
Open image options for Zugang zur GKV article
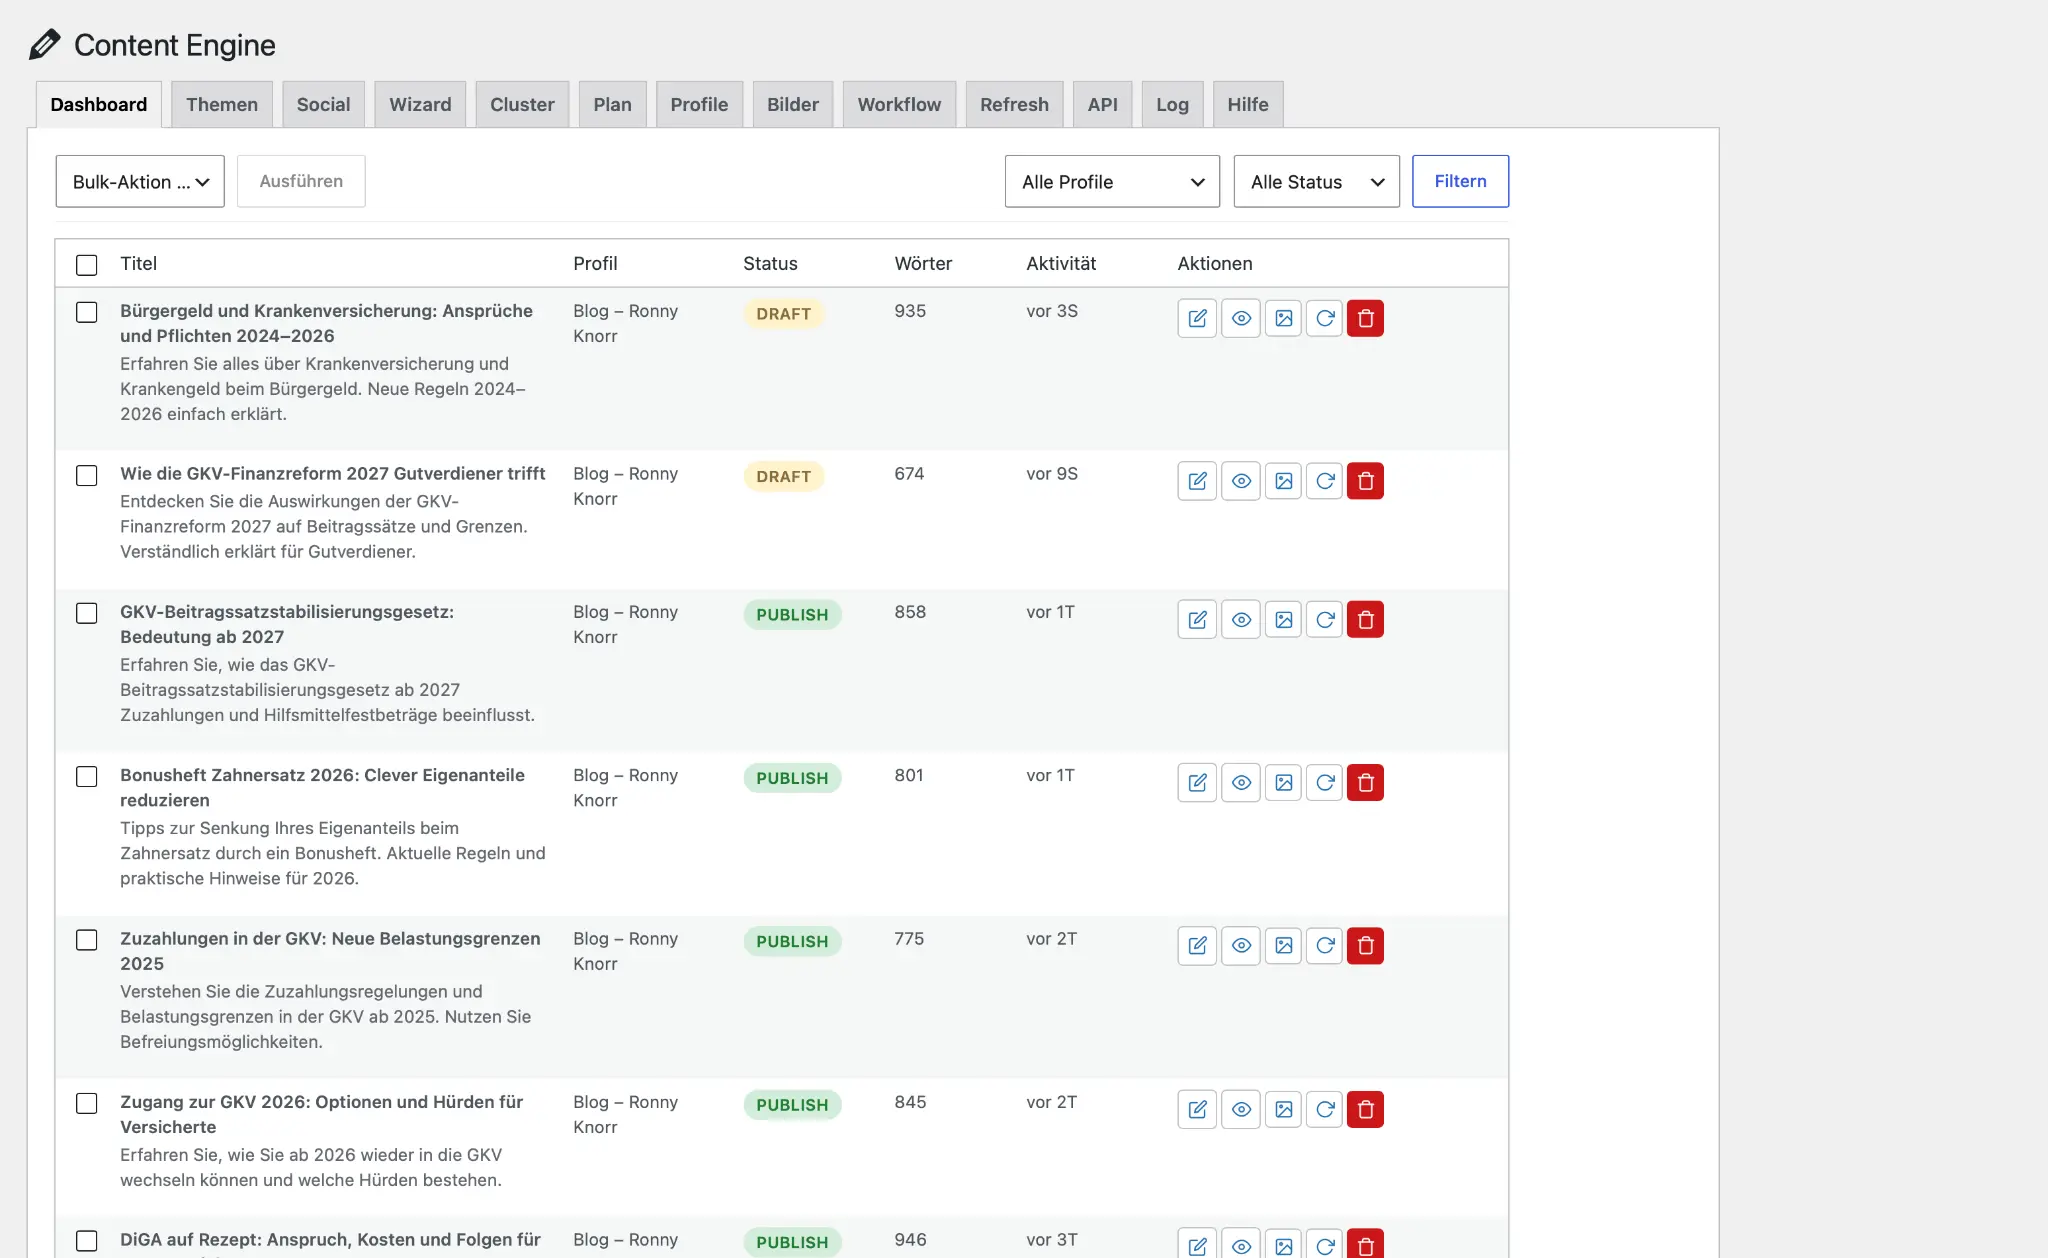(1284, 1109)
